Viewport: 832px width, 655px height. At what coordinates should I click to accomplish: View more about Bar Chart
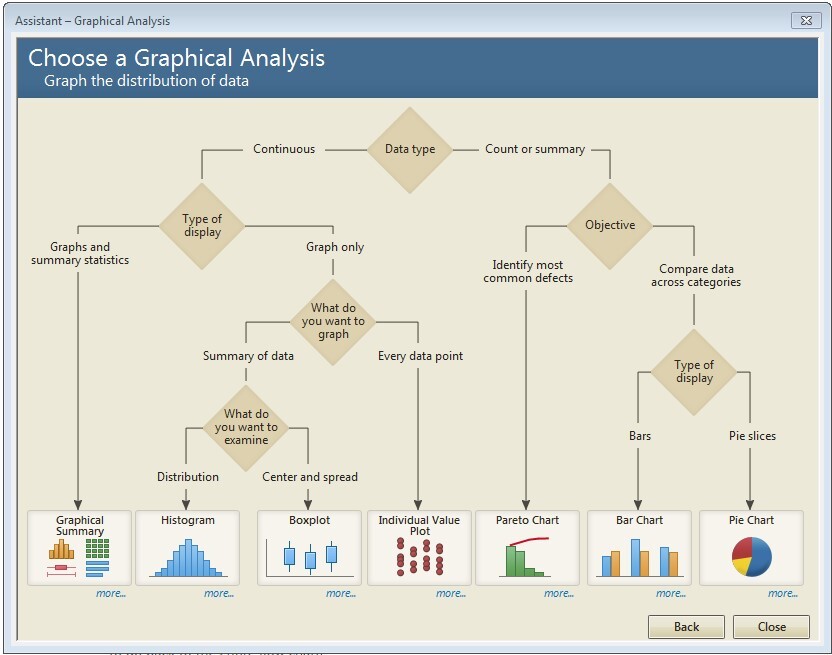(671, 594)
